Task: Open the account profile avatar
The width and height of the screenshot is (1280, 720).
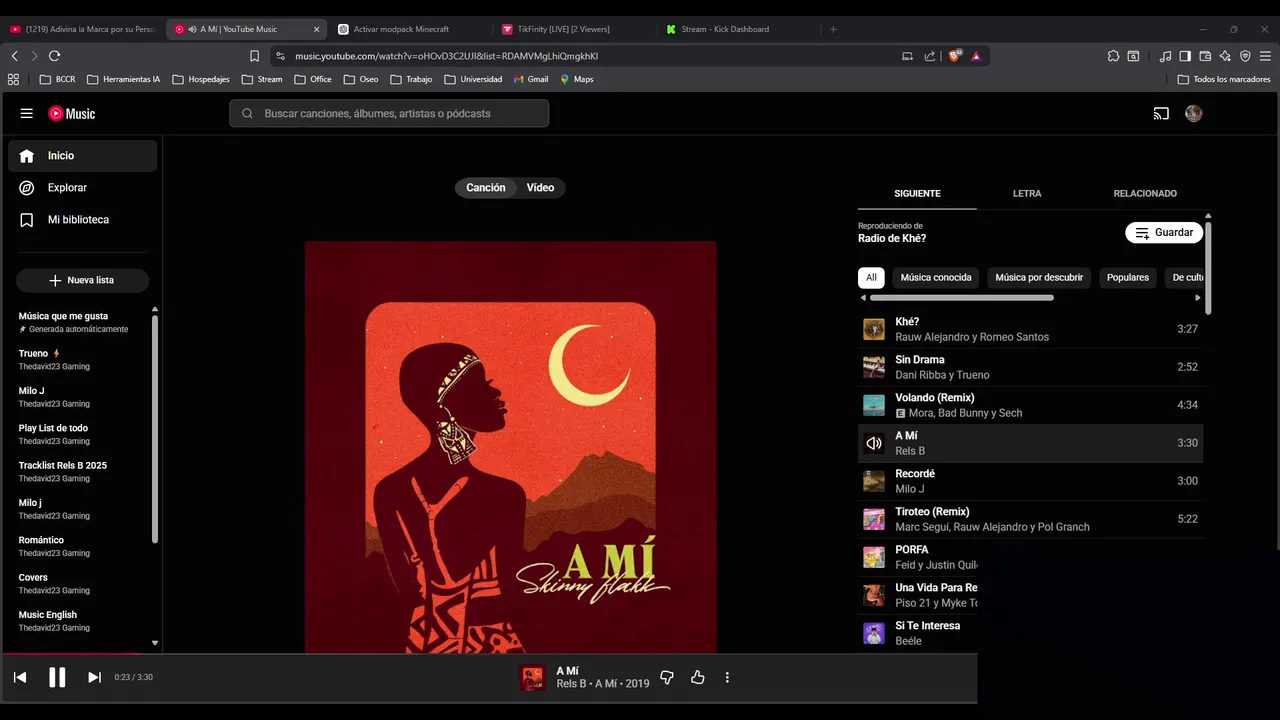Action: pyautogui.click(x=1193, y=114)
